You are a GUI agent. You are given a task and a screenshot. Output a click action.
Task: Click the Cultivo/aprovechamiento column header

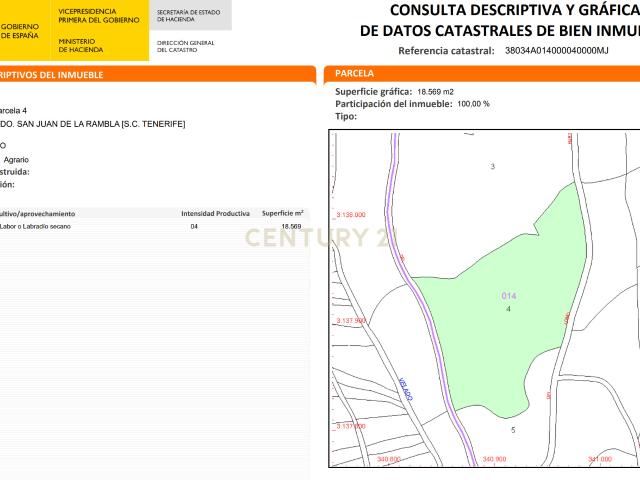pos(38,213)
